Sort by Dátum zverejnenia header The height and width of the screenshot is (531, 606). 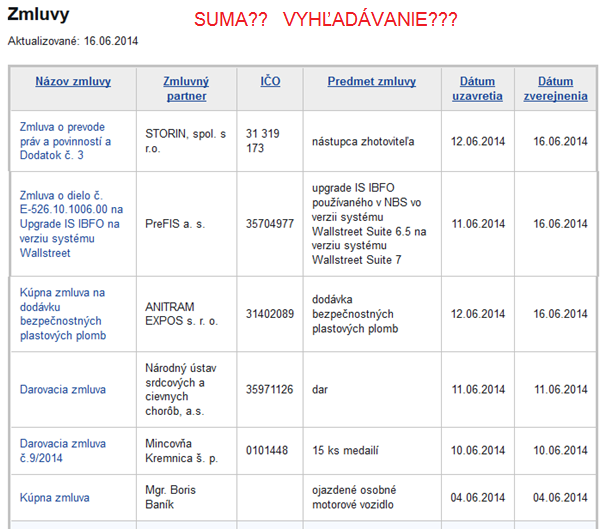tap(556, 88)
